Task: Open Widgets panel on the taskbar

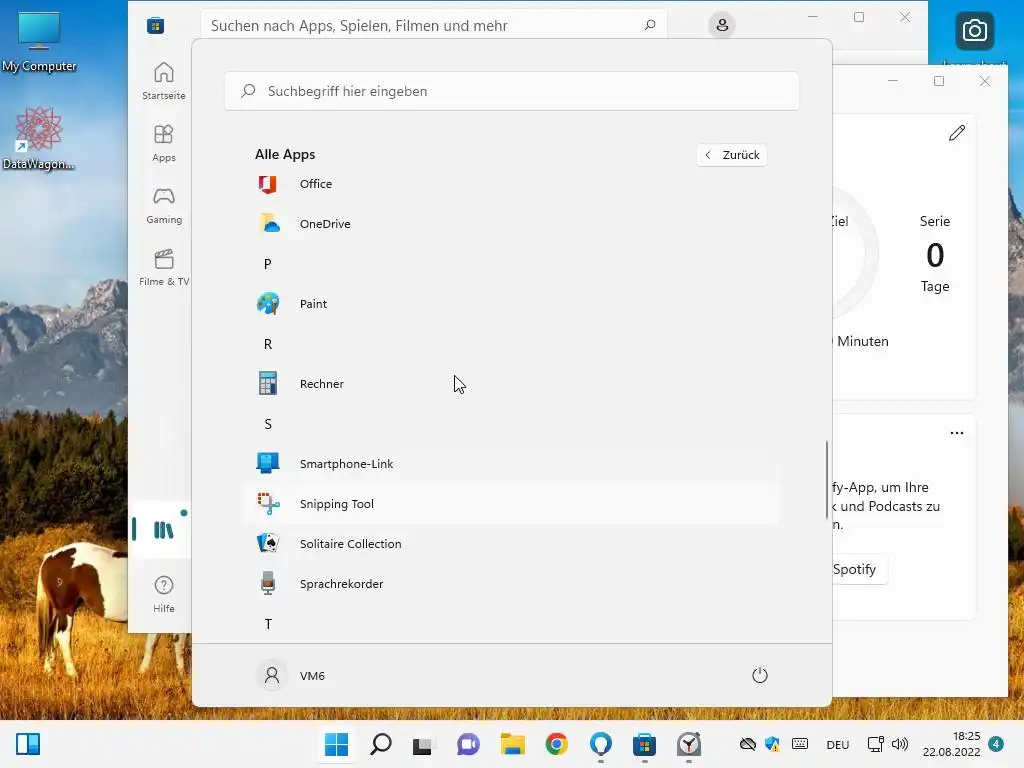Action: click(28, 744)
